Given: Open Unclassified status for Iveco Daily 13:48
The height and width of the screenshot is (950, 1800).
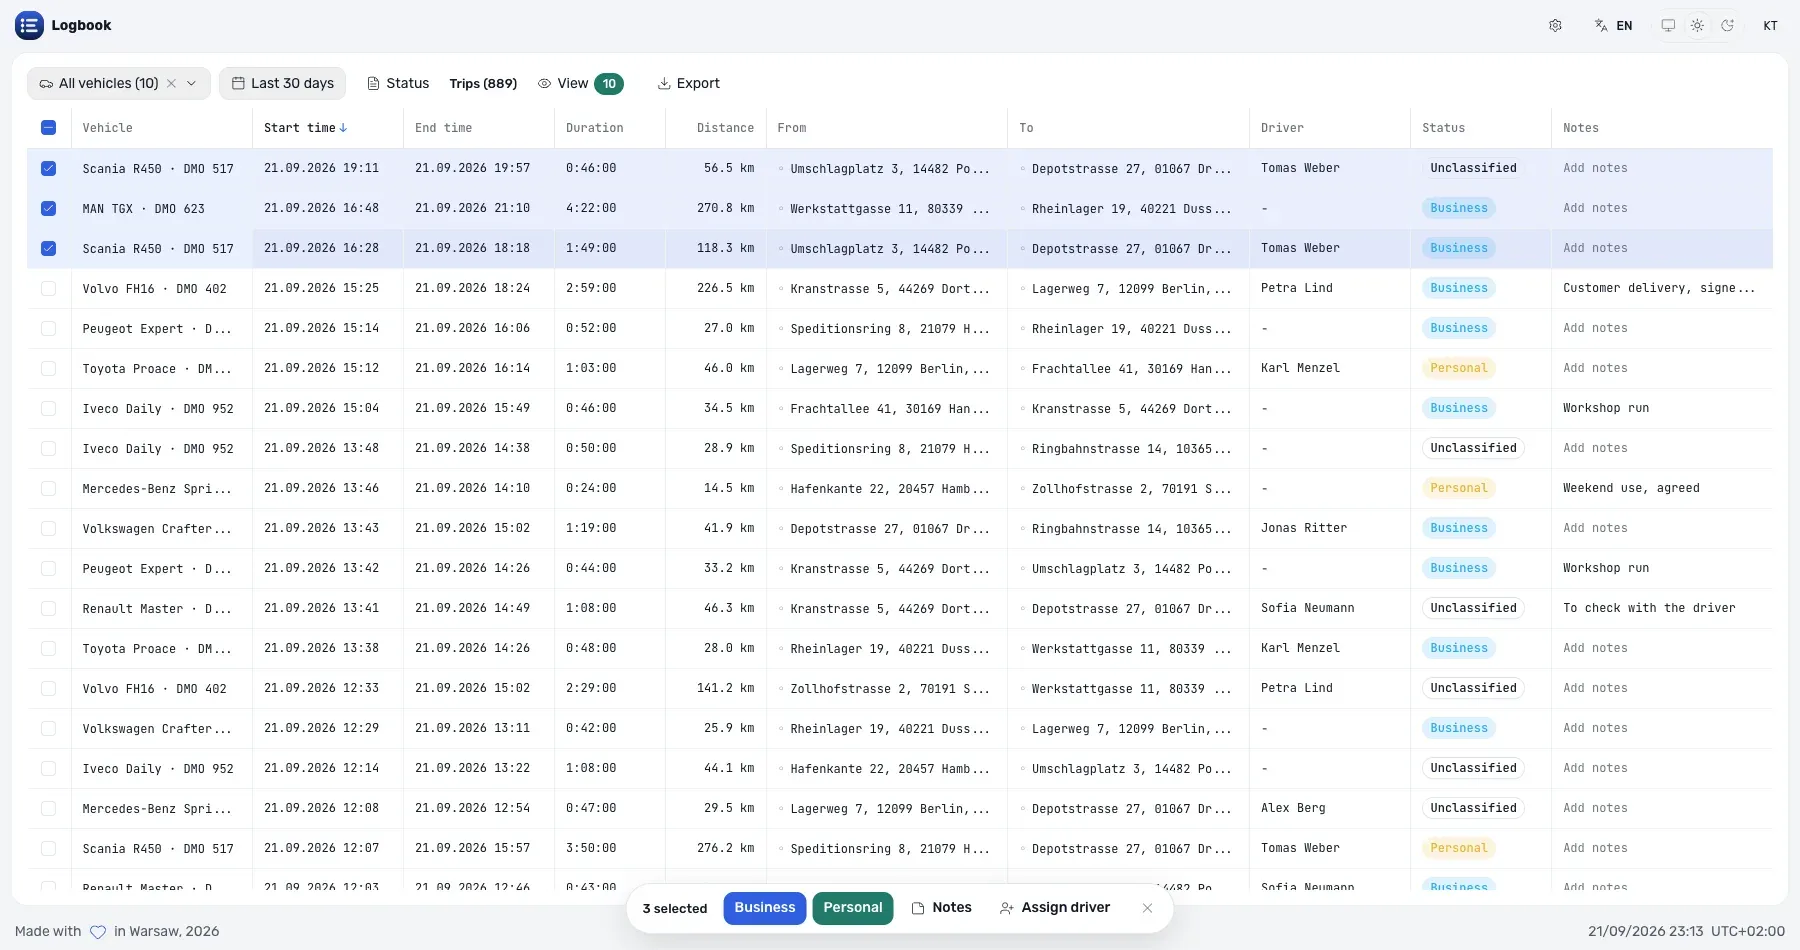Looking at the screenshot, I should click(1473, 448).
